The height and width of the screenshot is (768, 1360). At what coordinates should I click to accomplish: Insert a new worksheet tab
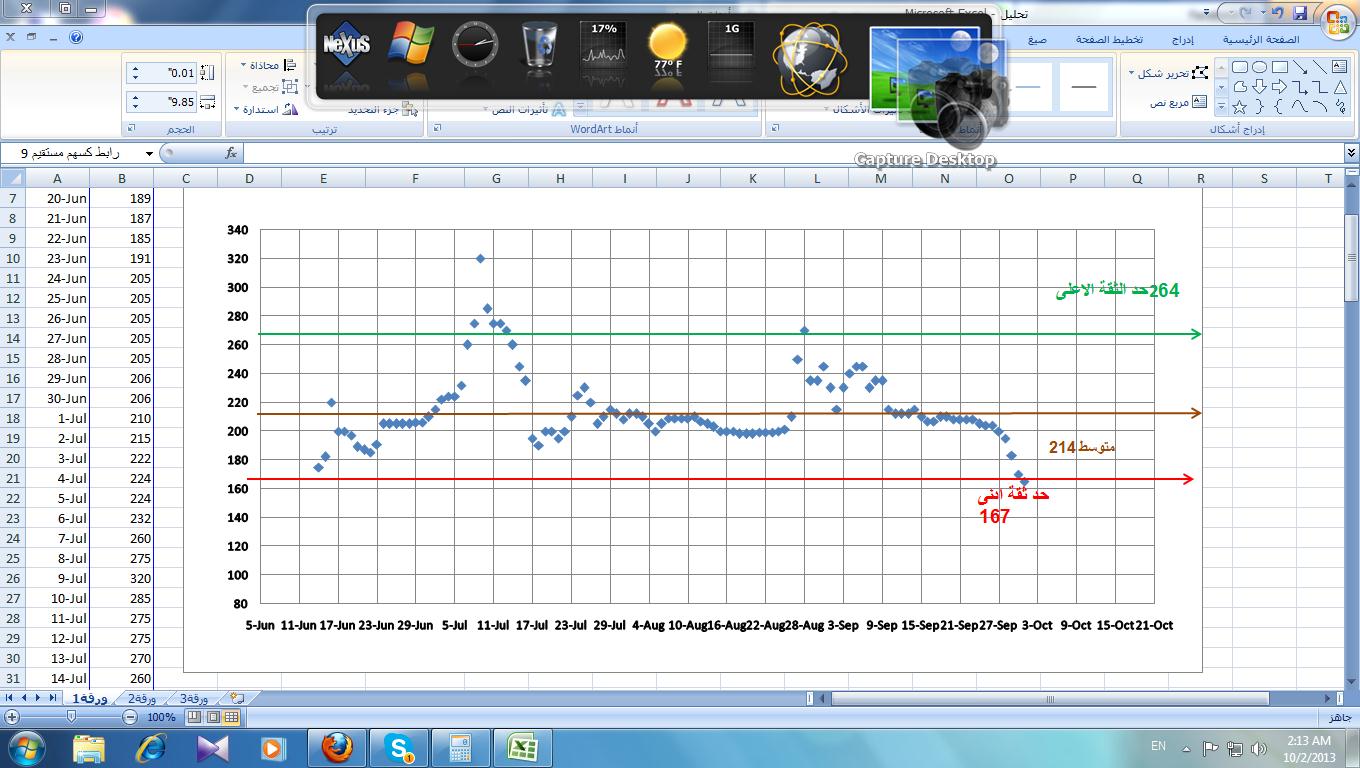237,698
